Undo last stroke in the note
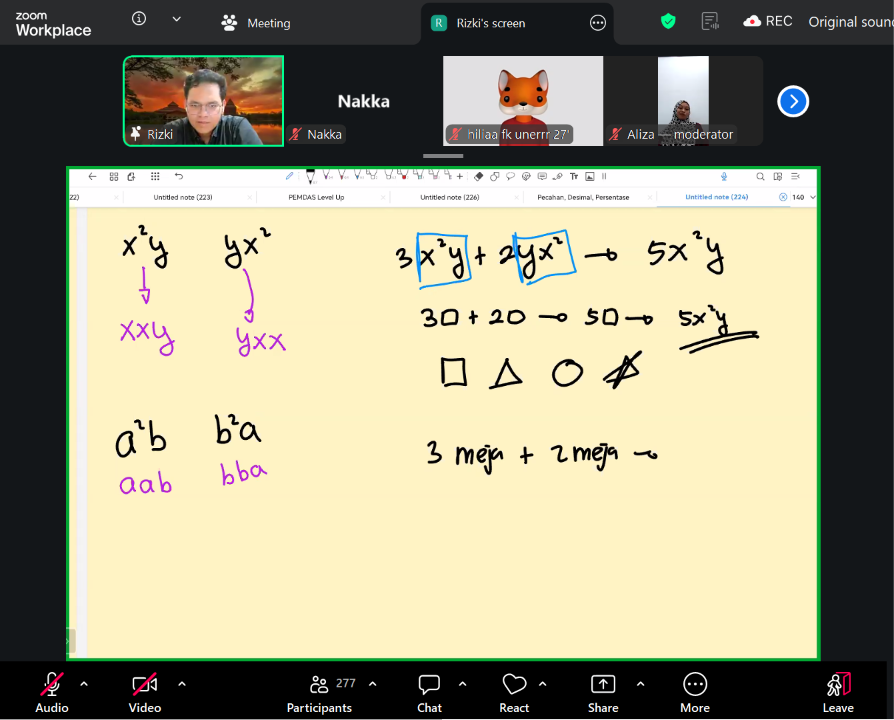The width and height of the screenshot is (894, 720). (179, 177)
